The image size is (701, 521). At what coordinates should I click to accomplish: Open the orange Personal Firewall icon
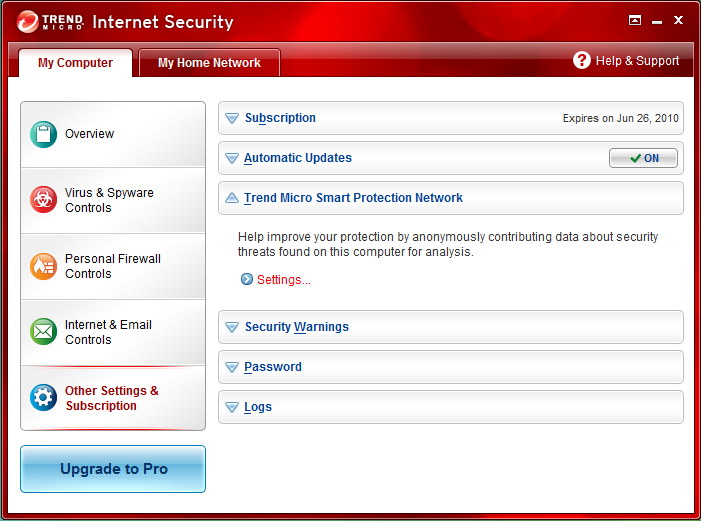[x=43, y=266]
